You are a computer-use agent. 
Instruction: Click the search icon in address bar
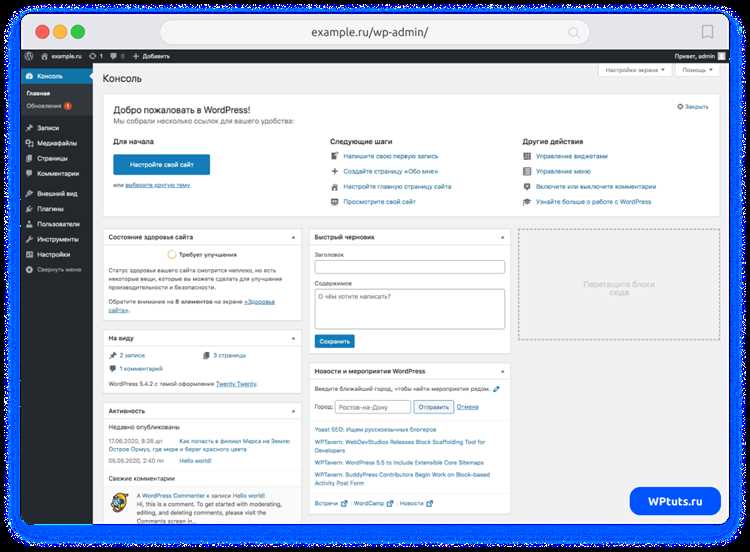[574, 33]
